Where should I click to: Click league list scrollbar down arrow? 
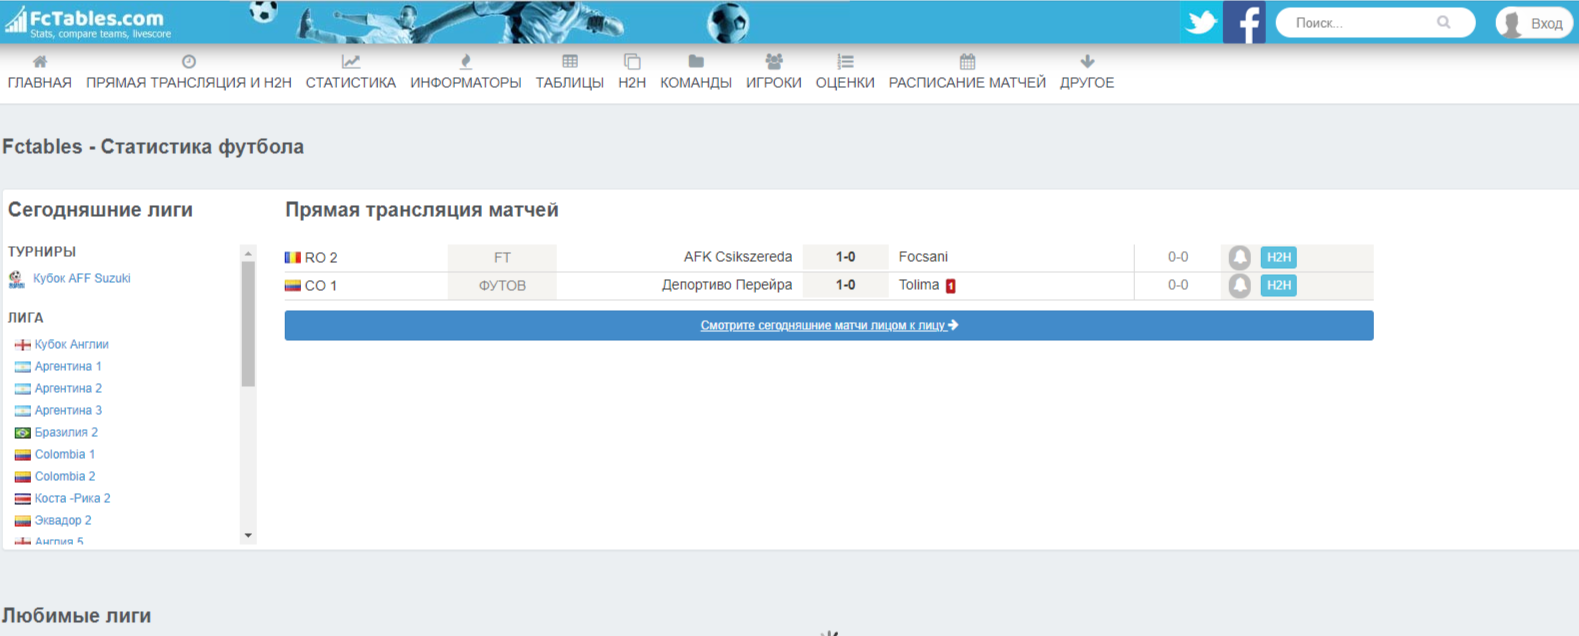click(248, 536)
